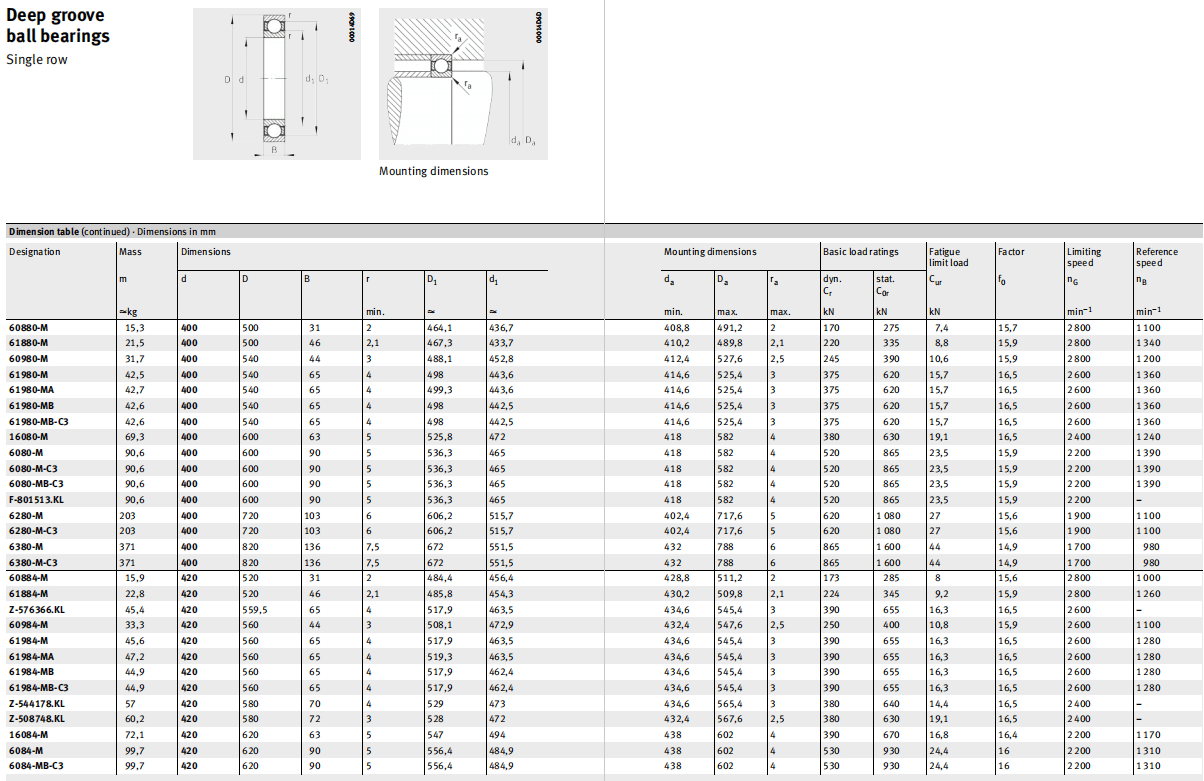Click the Mounting dimensions caption below the diagram
Viewport: 1204px width, 781px height.
(x=433, y=171)
